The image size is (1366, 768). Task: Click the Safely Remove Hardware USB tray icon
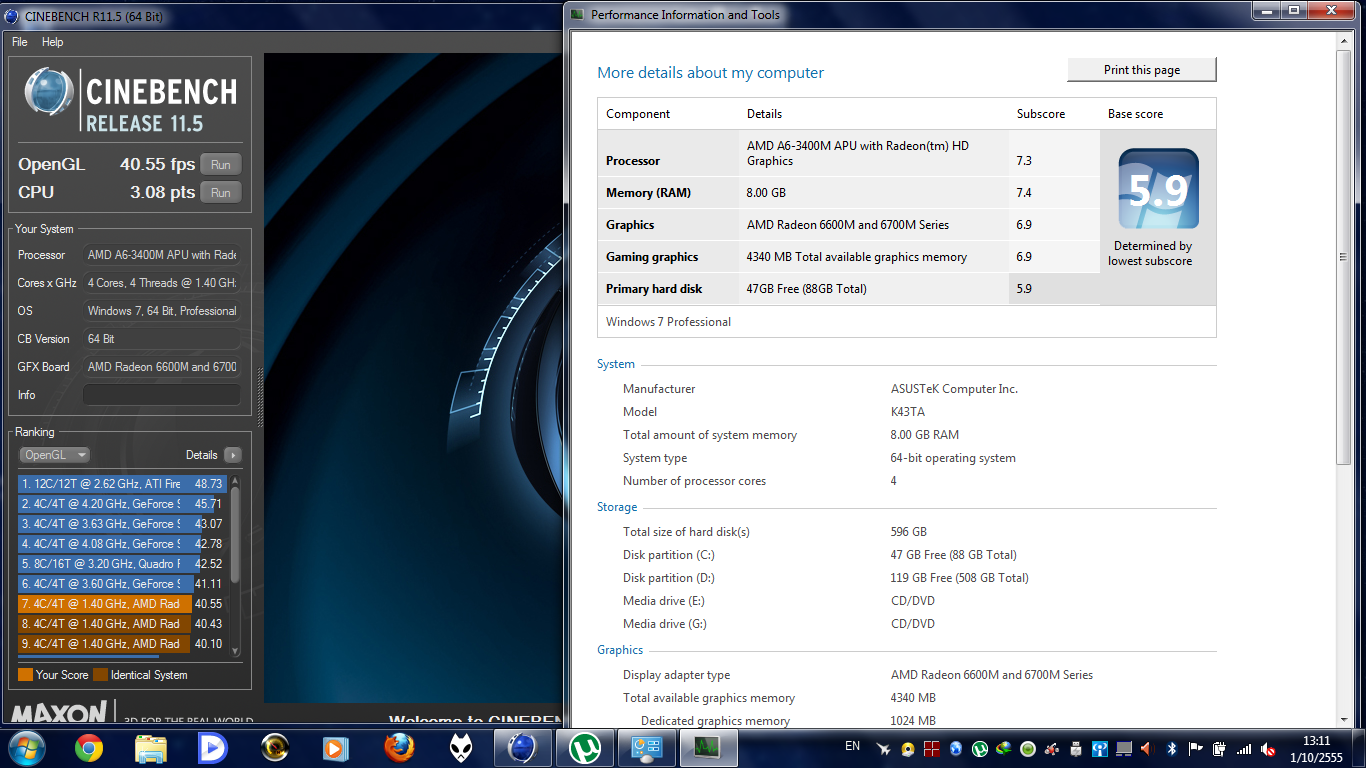tap(1076, 749)
